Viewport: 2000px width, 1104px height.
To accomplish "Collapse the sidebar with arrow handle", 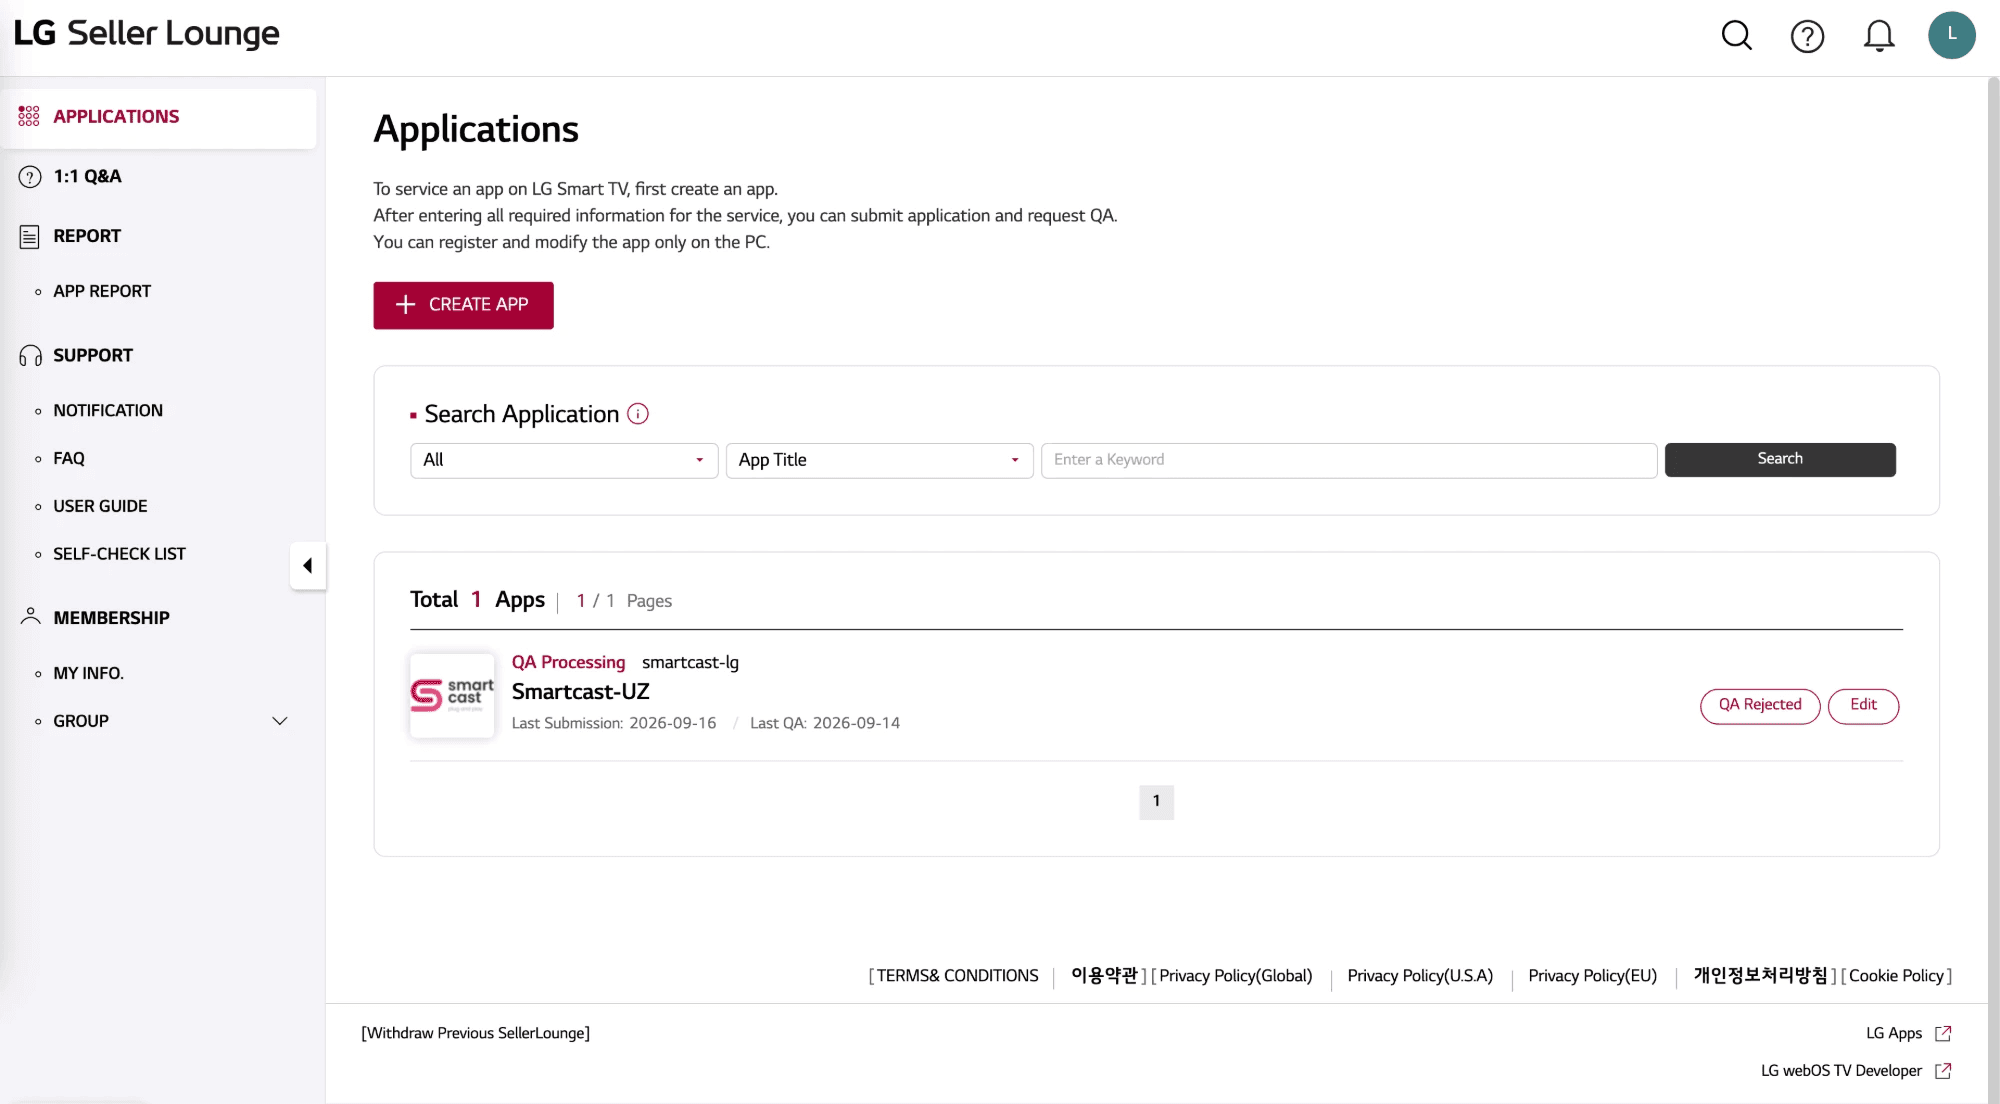I will 308,566.
